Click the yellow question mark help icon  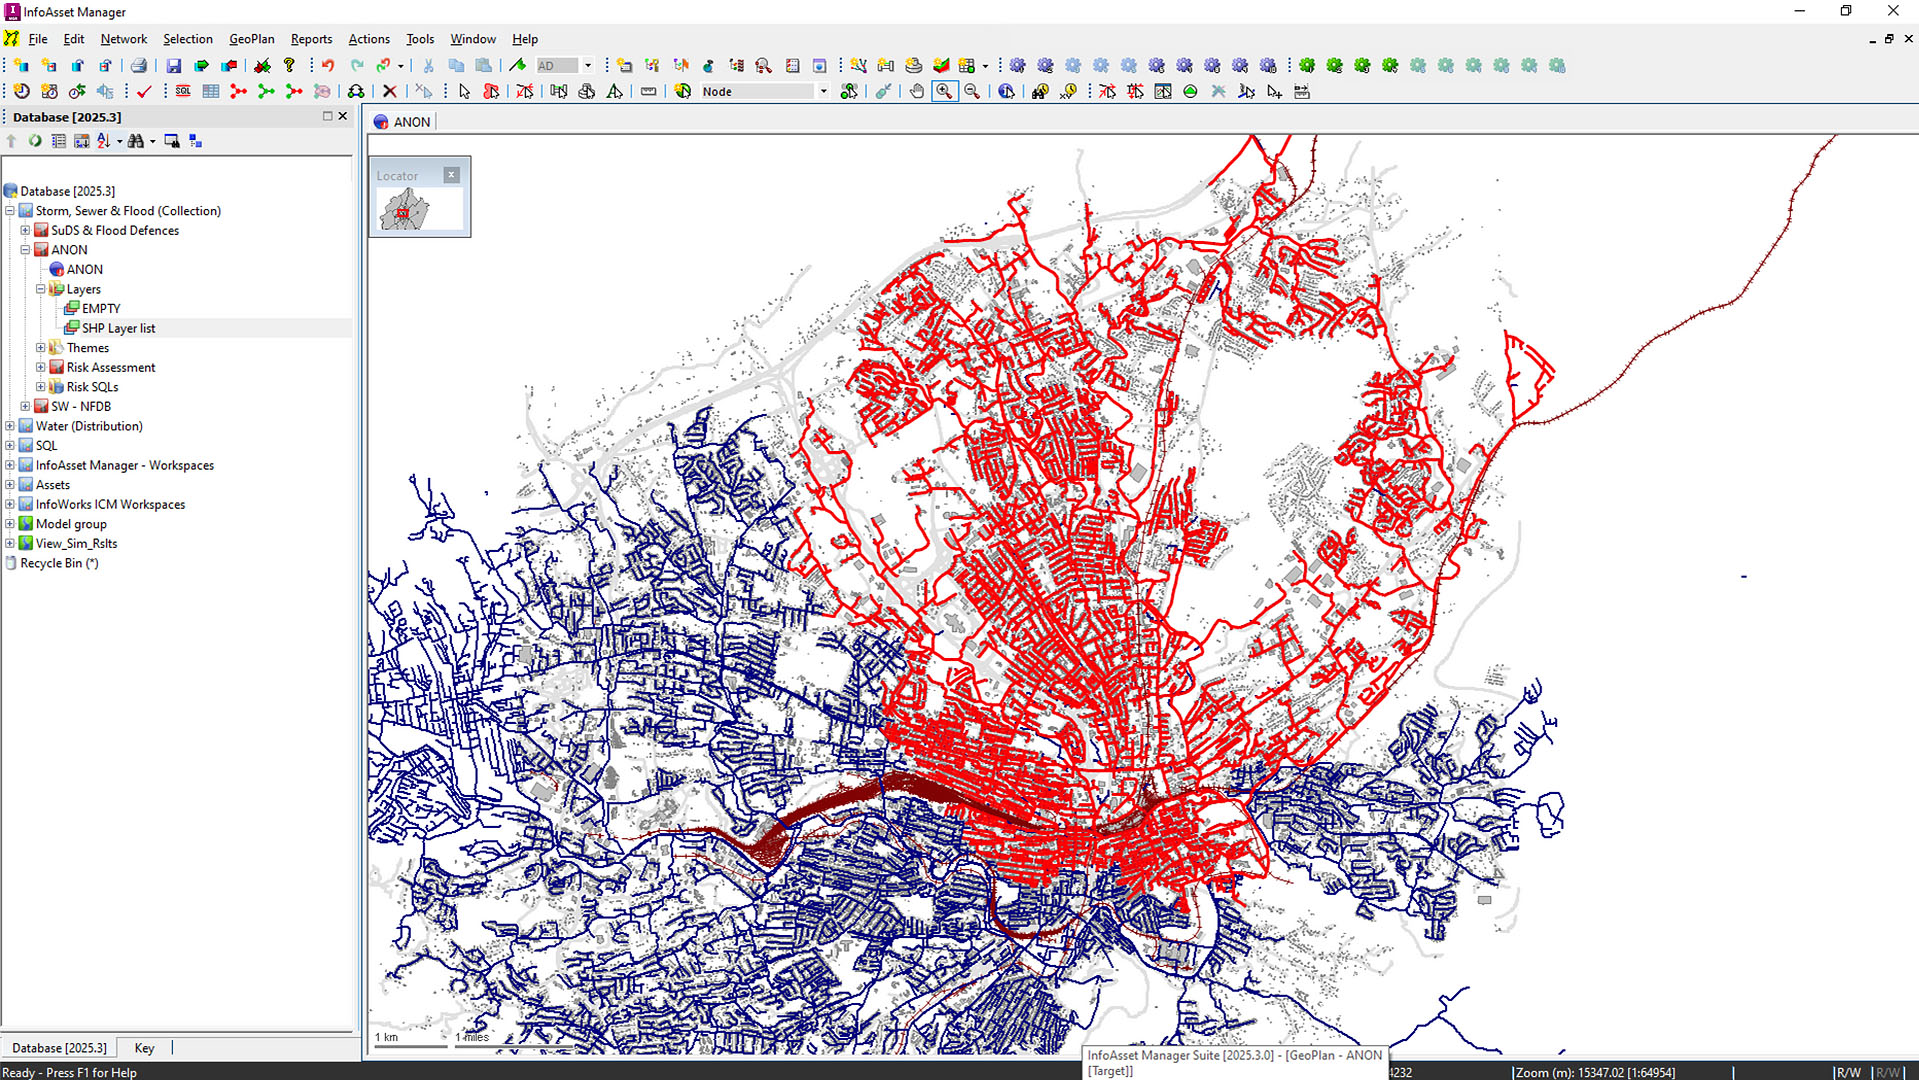(x=290, y=66)
